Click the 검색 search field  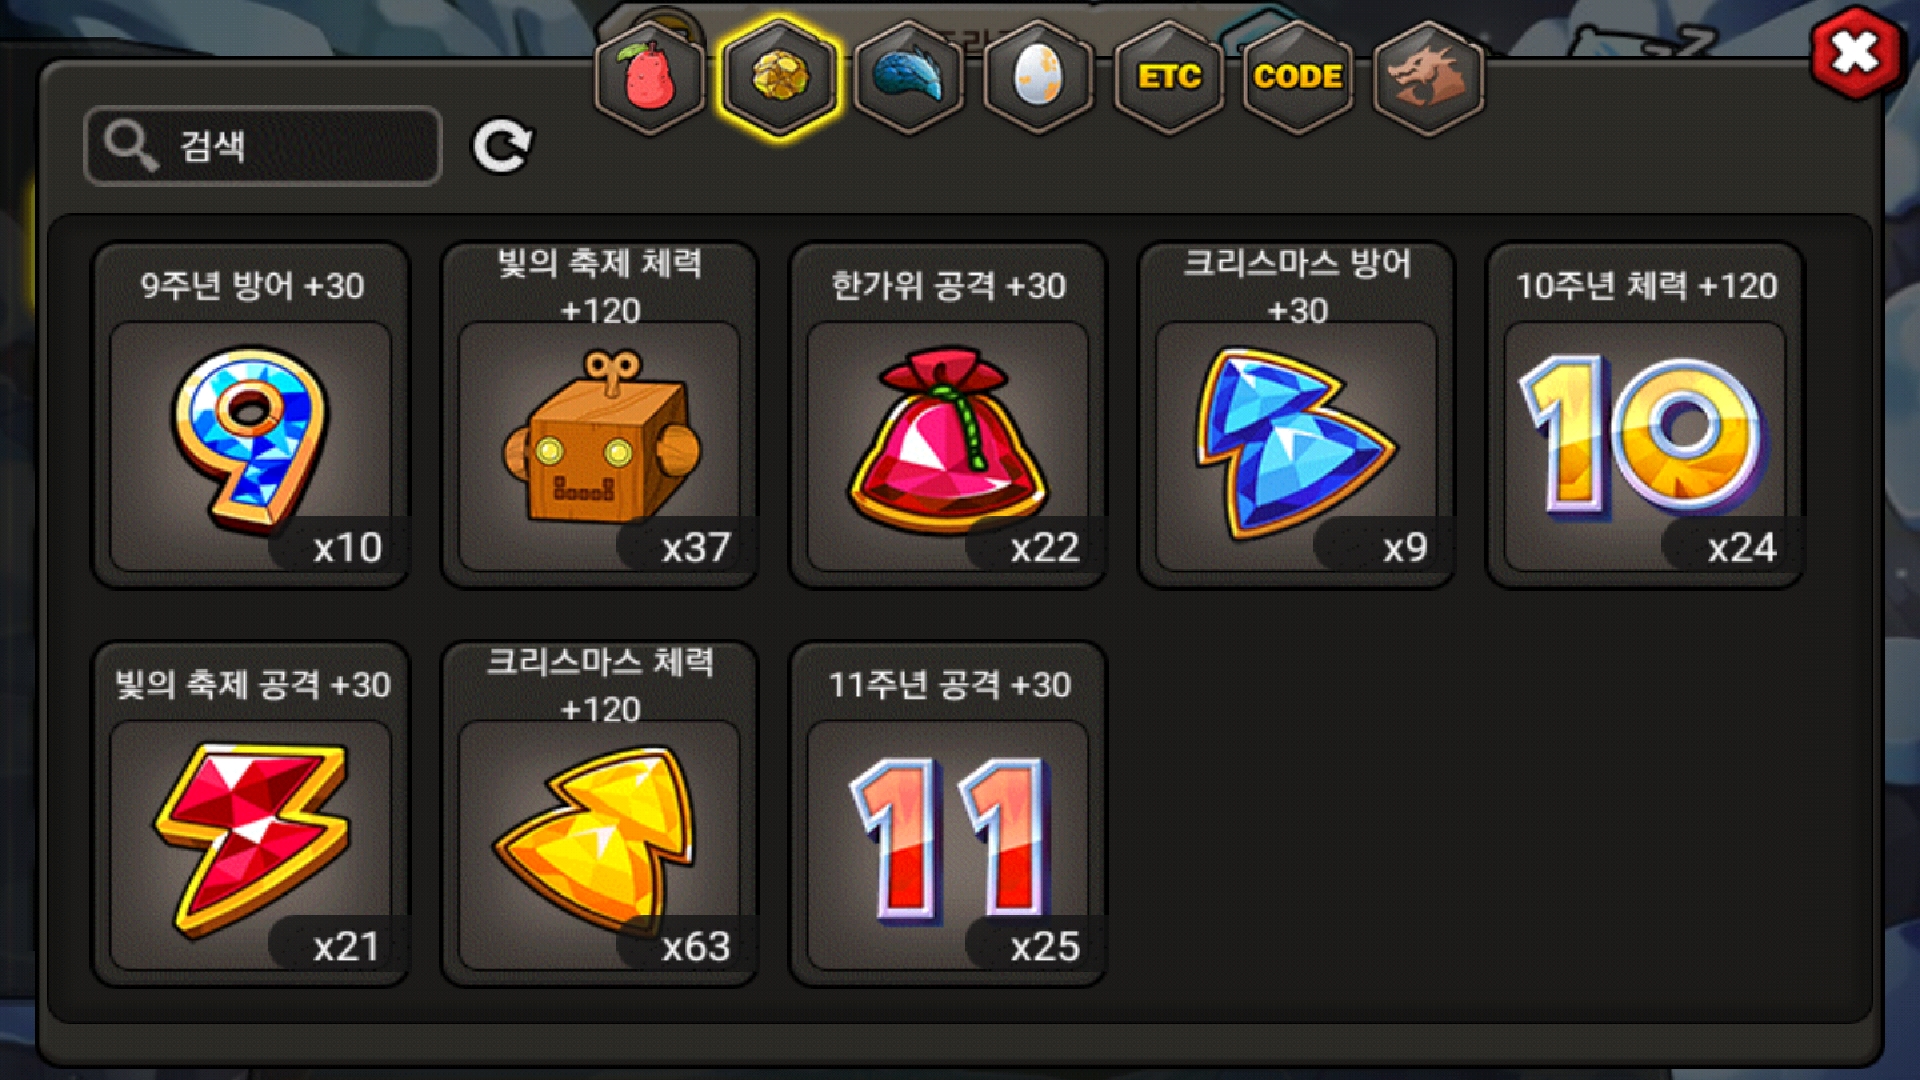point(263,146)
